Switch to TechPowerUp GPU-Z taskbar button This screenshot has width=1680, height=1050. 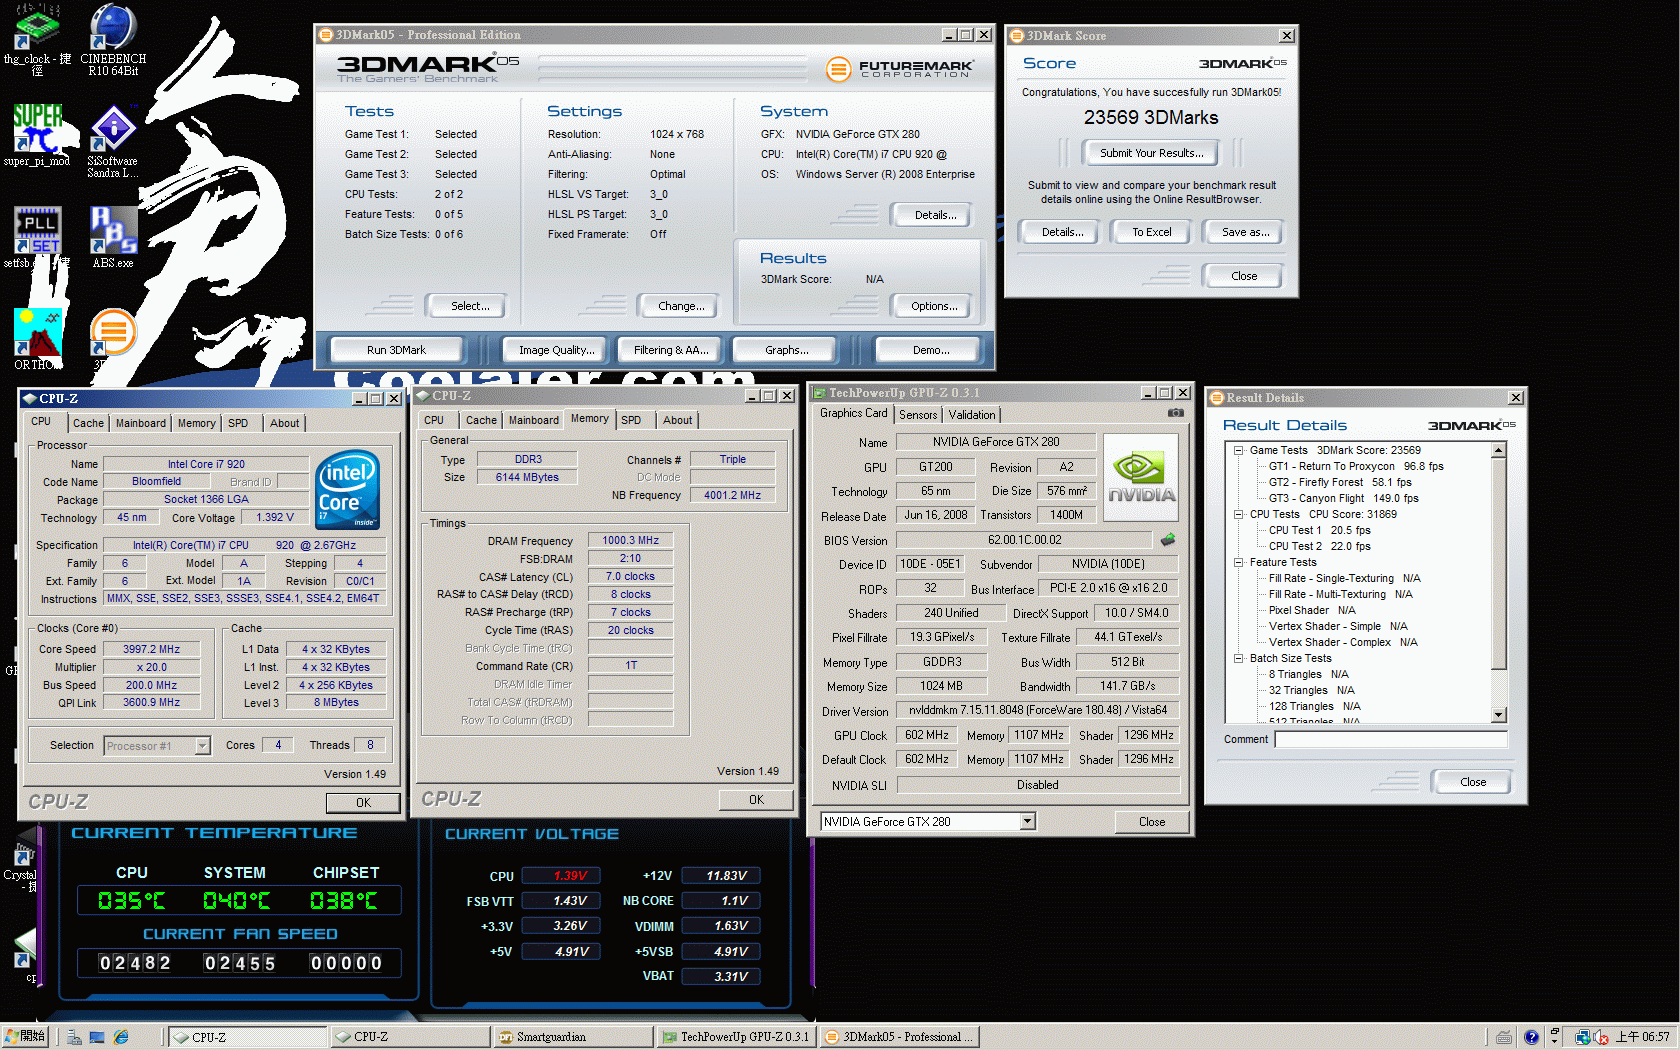coord(736,1037)
